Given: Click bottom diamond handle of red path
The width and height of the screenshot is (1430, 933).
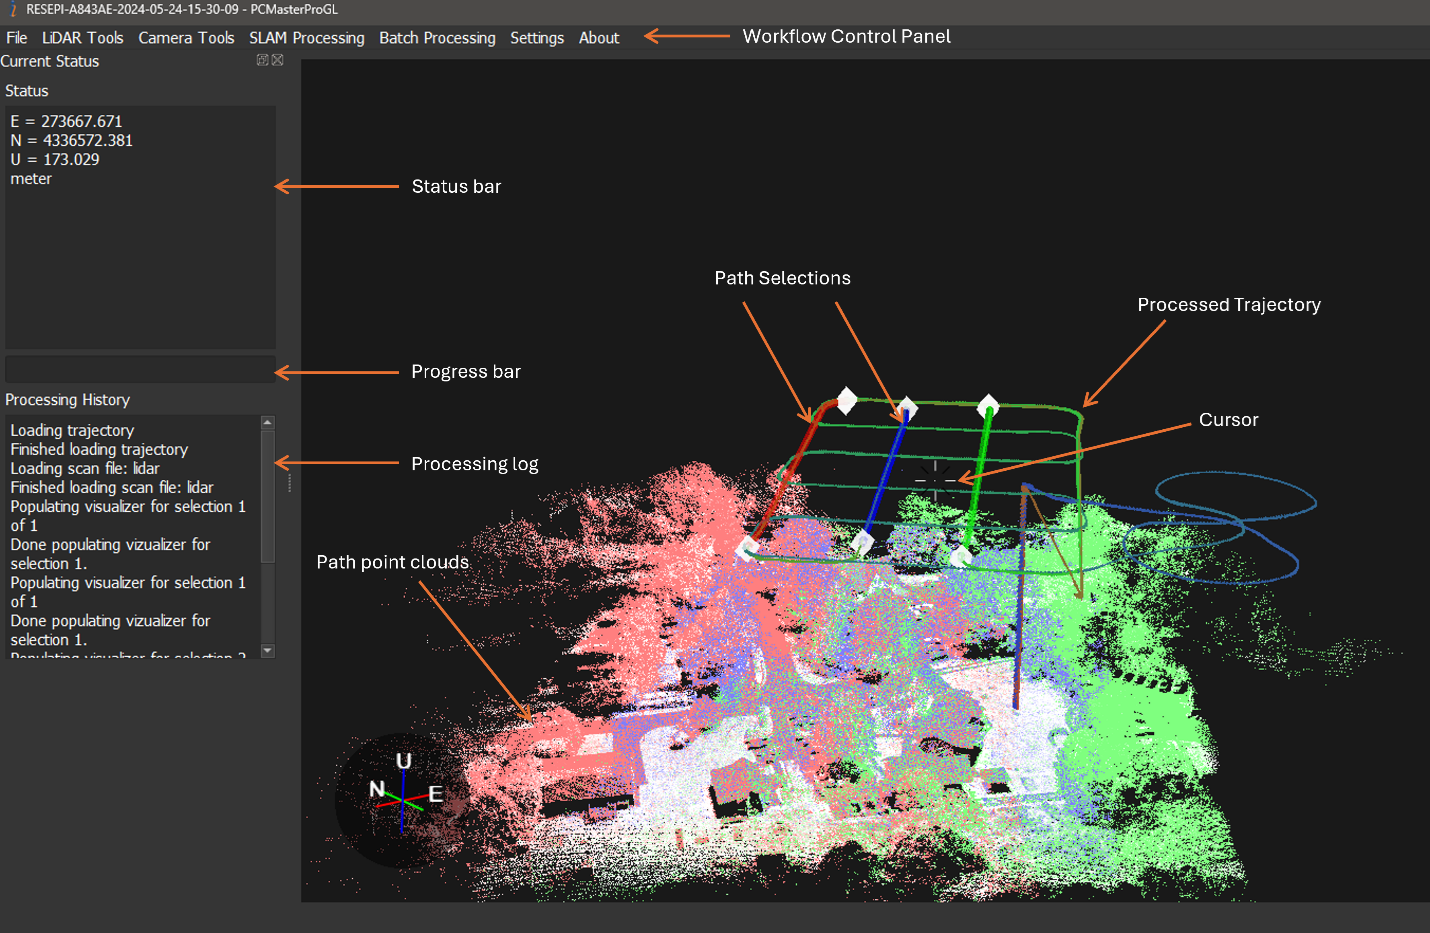Looking at the screenshot, I should [x=748, y=547].
